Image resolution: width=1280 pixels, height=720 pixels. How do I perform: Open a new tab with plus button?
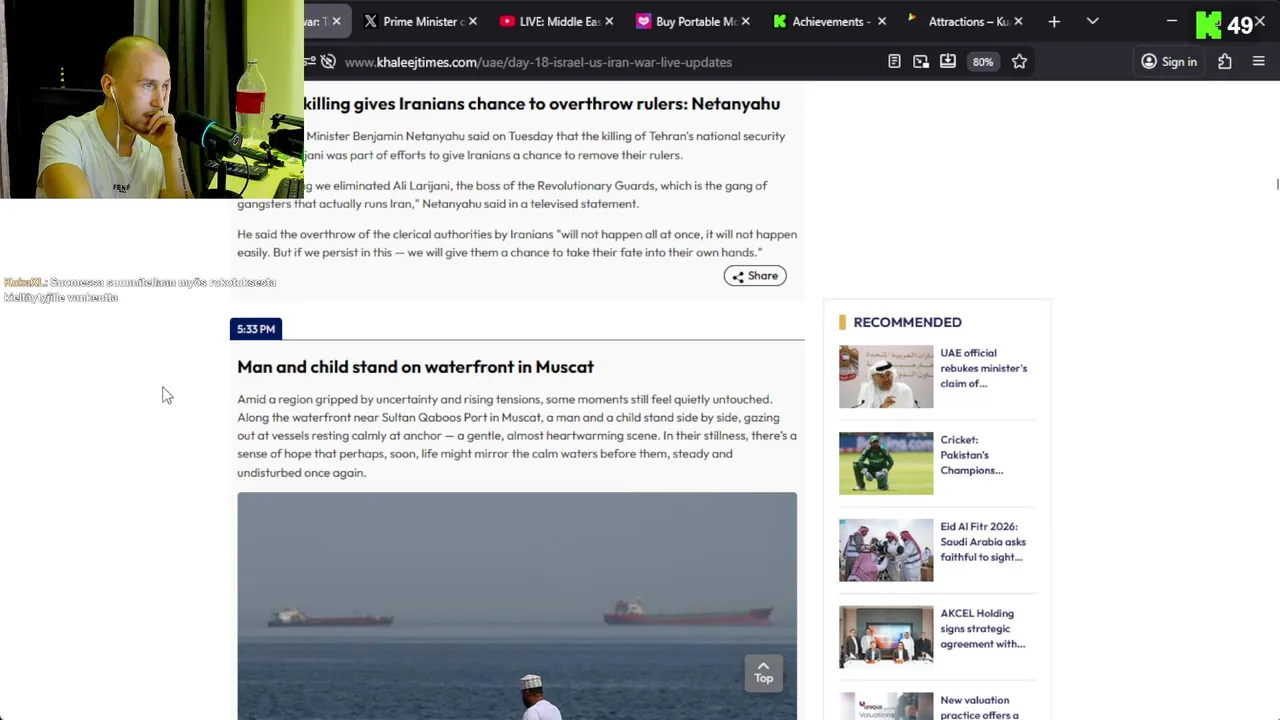pyautogui.click(x=1054, y=21)
